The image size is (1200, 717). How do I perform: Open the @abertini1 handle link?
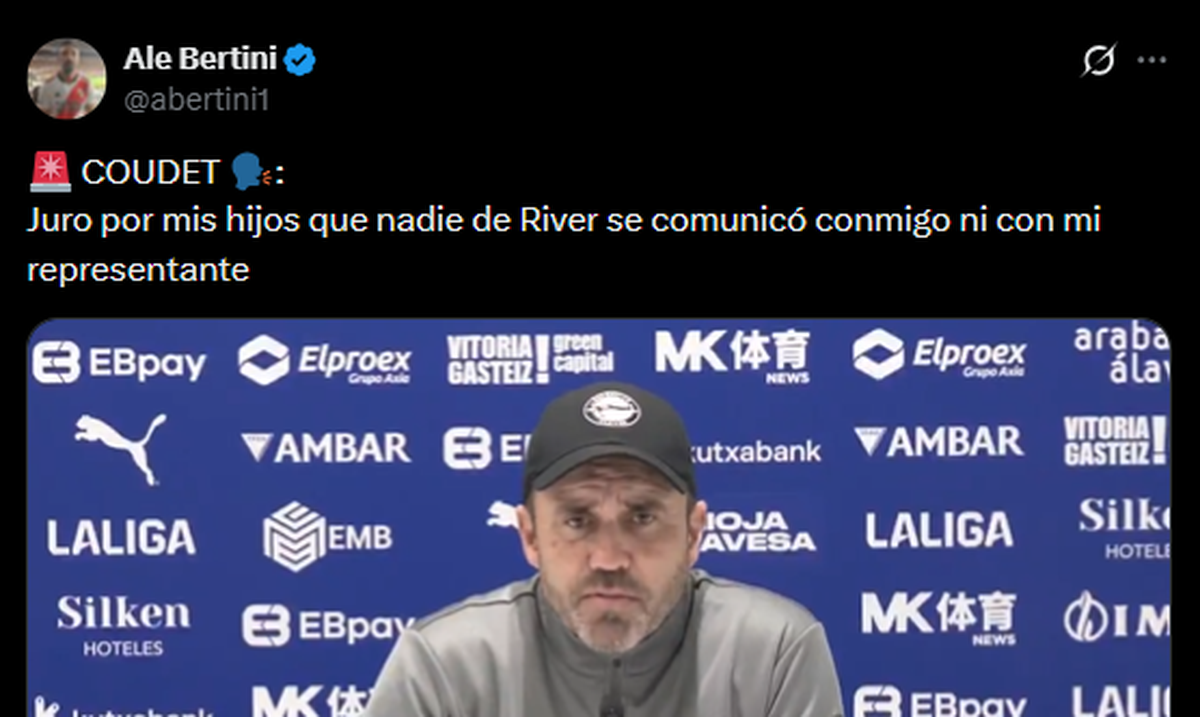click(x=196, y=100)
